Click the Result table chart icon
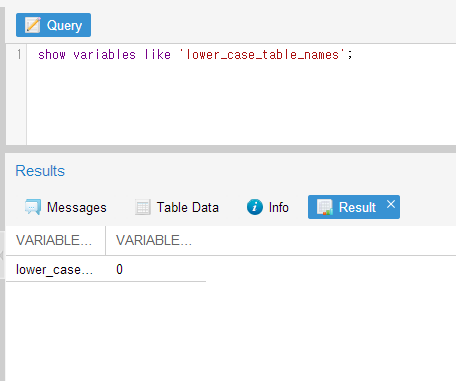Screen dimensions: 456x381 pos(325,207)
